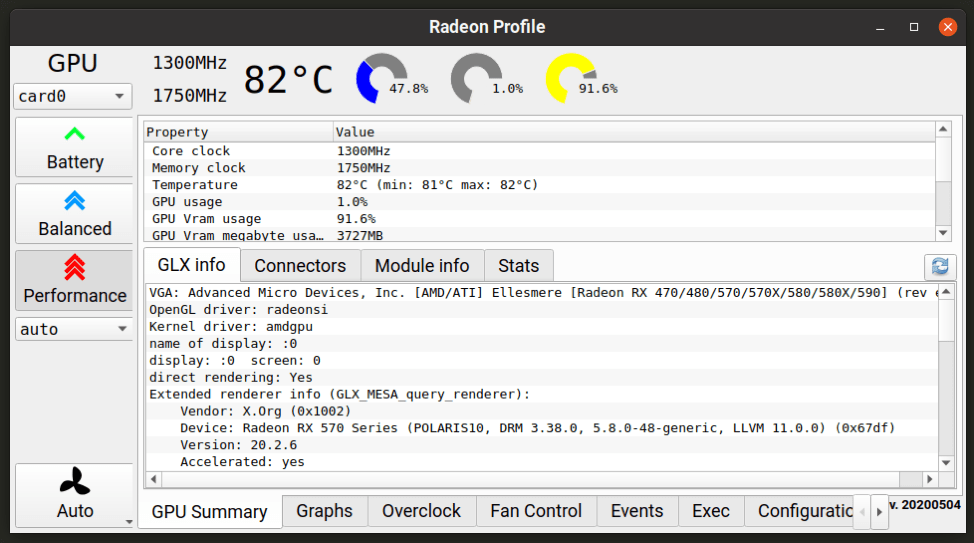Select the Memory clock row
Image resolution: width=974 pixels, height=543 pixels.
[539, 168]
